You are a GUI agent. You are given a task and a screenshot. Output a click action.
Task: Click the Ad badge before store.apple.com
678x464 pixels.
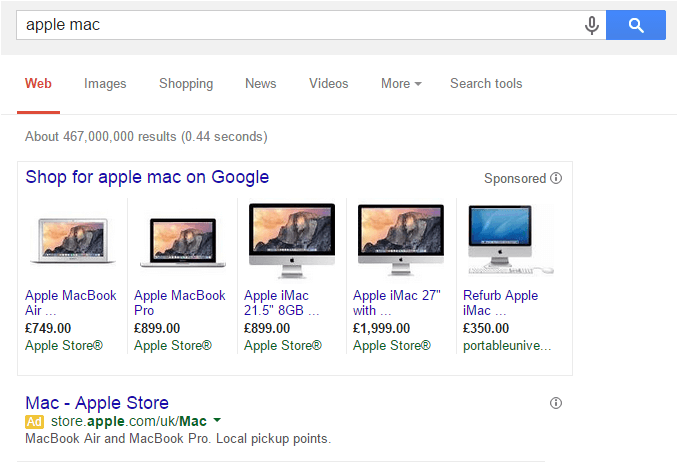pyautogui.click(x=35, y=422)
